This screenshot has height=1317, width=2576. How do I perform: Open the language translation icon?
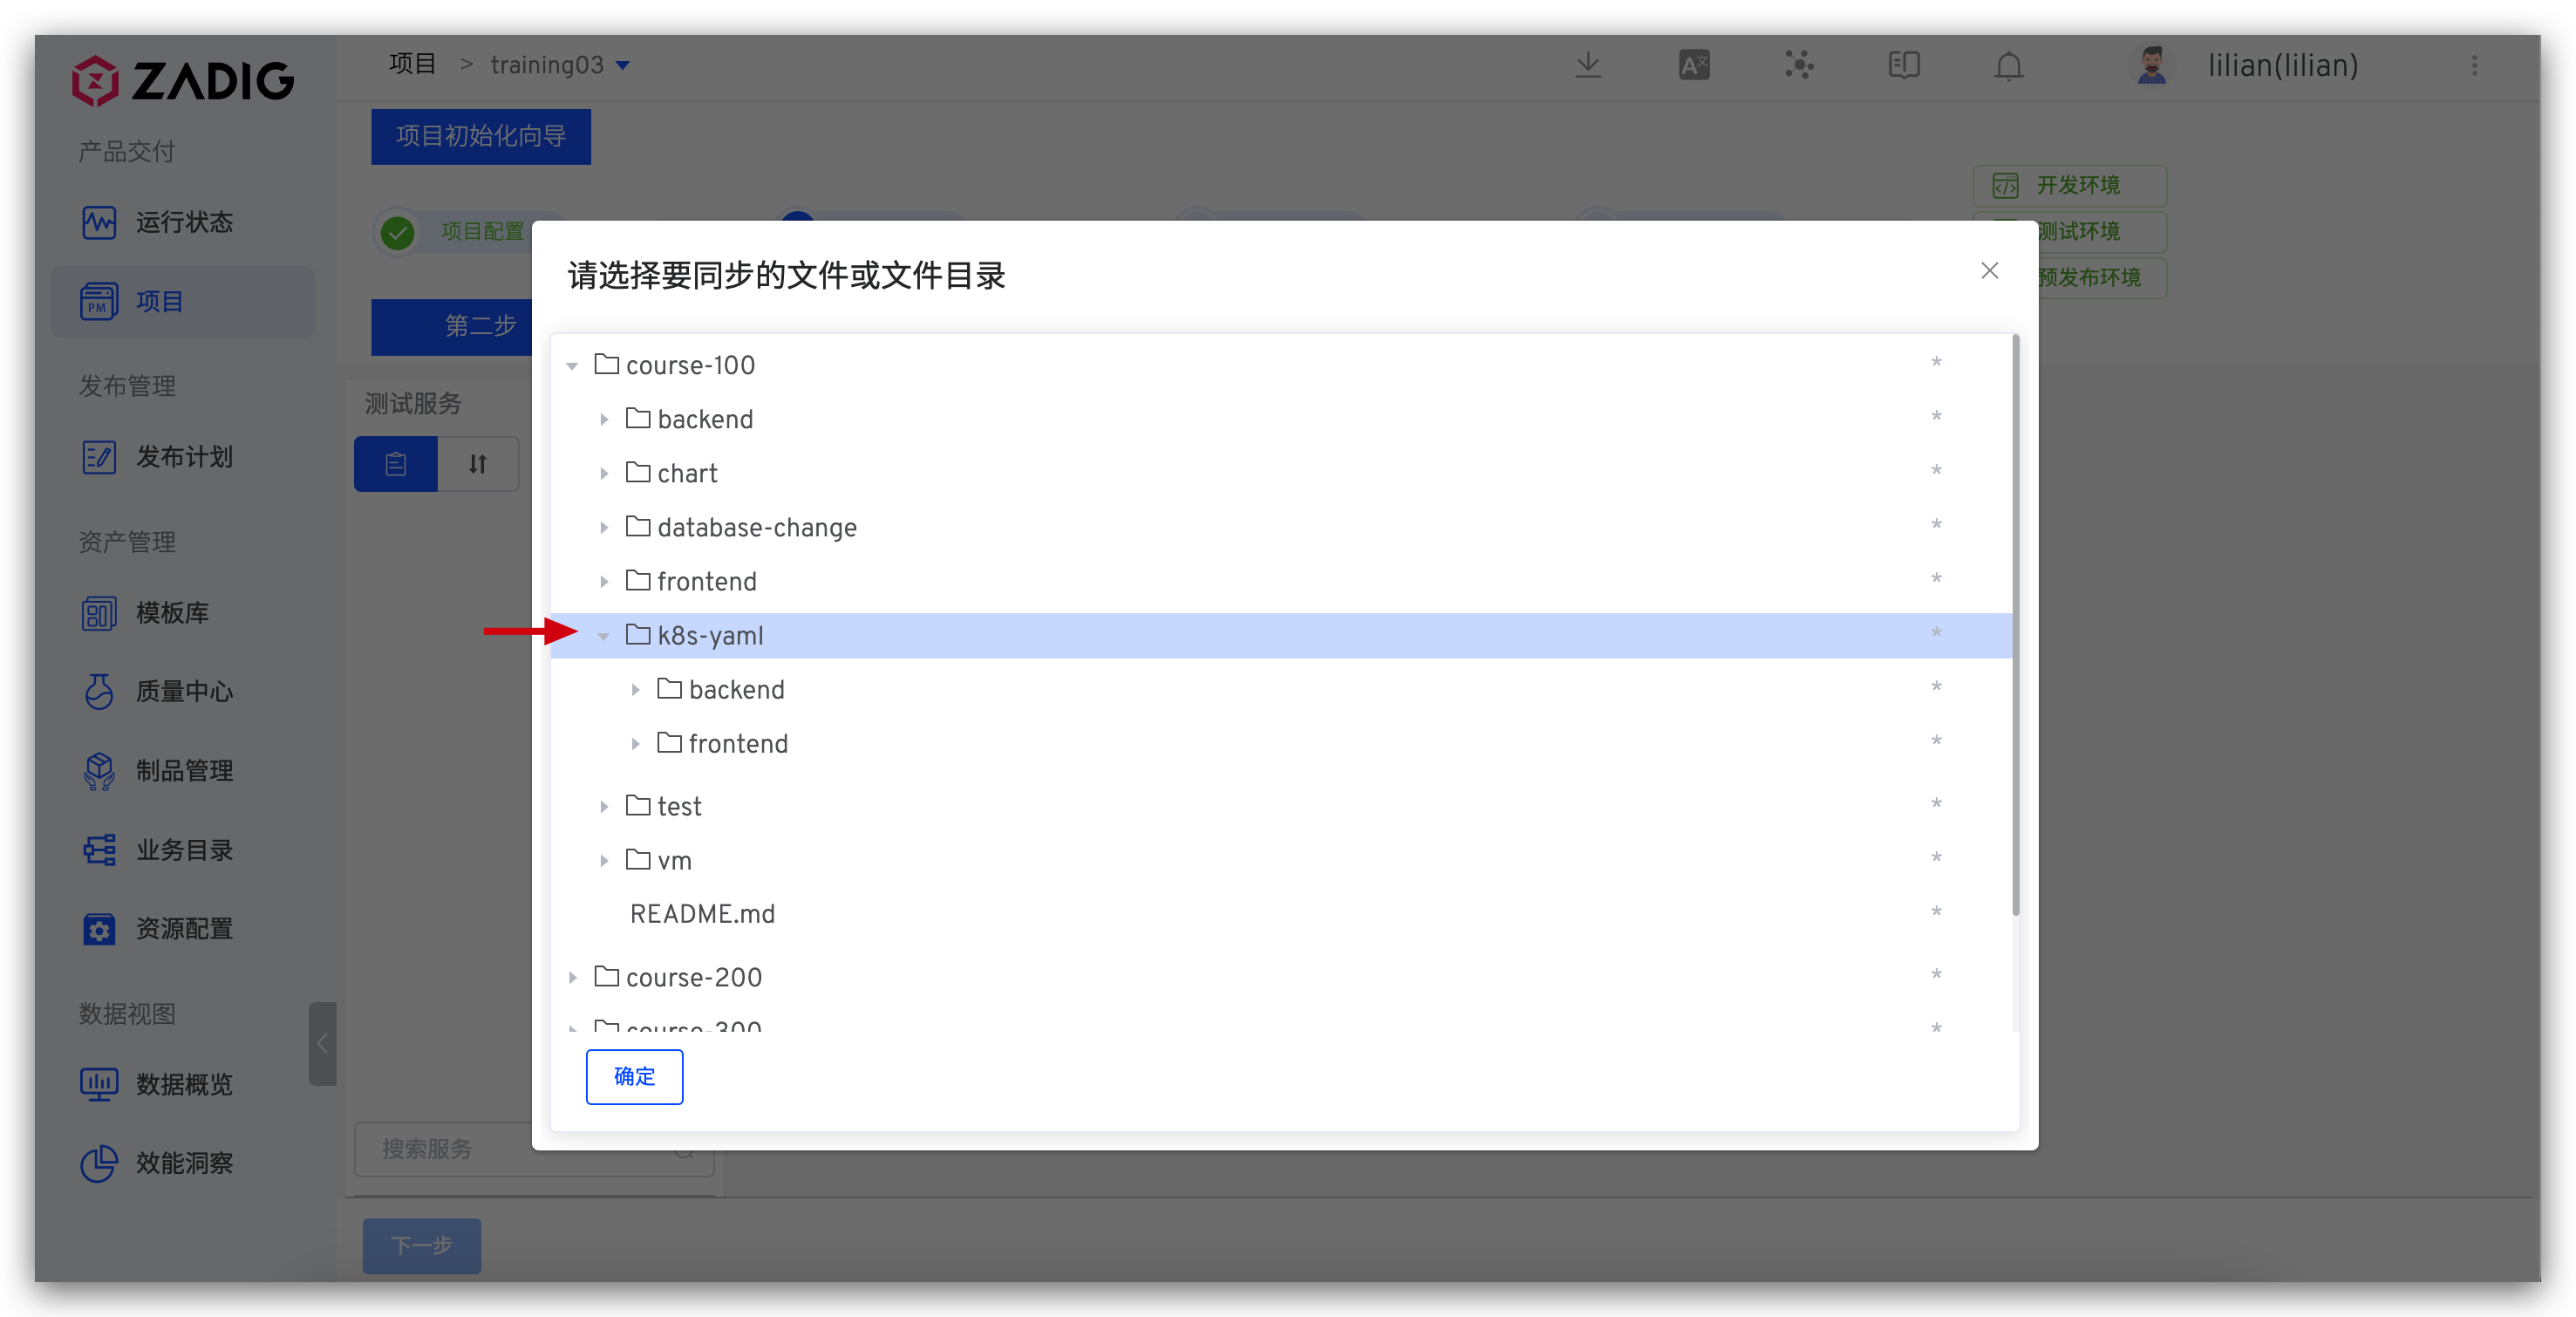[x=1693, y=66]
